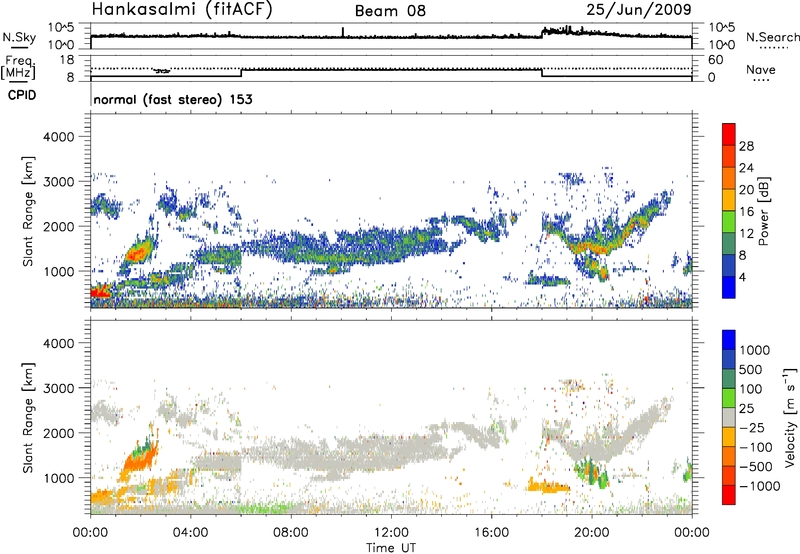Click the red velocity segment below -1000
This screenshot has width=800, height=554.
coord(729,495)
